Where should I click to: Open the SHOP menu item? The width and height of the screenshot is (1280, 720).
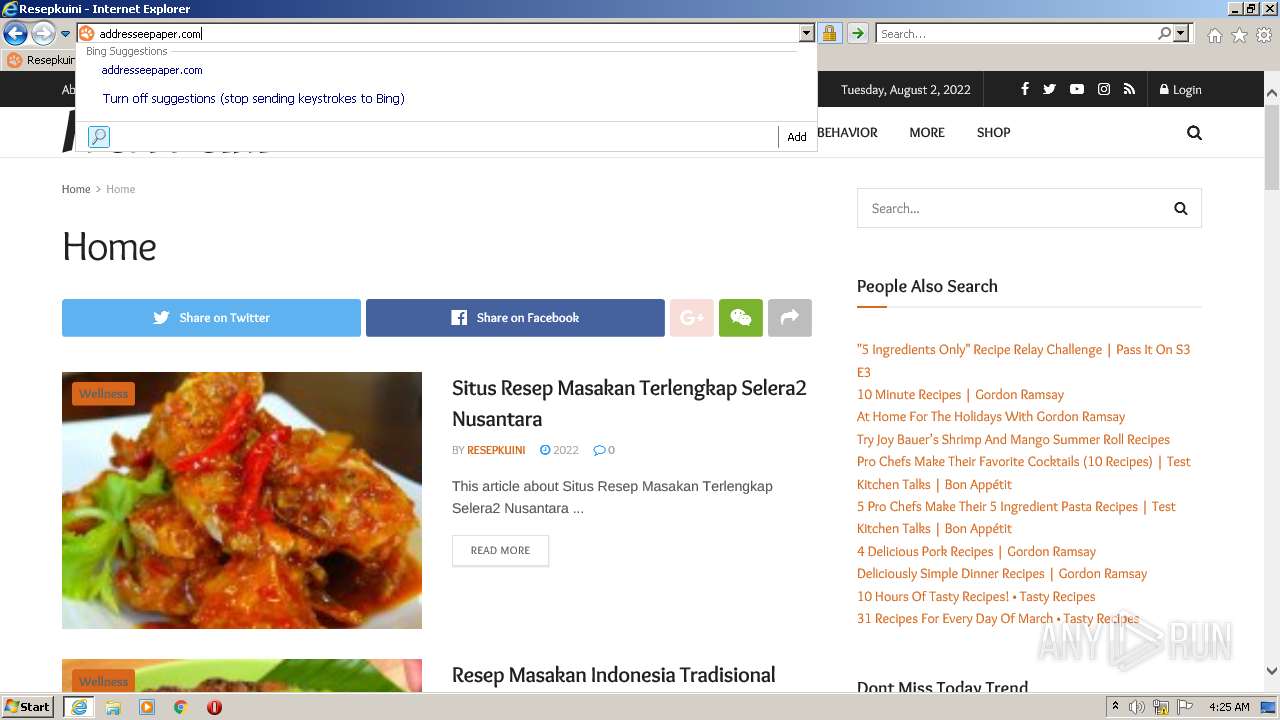pos(993,132)
